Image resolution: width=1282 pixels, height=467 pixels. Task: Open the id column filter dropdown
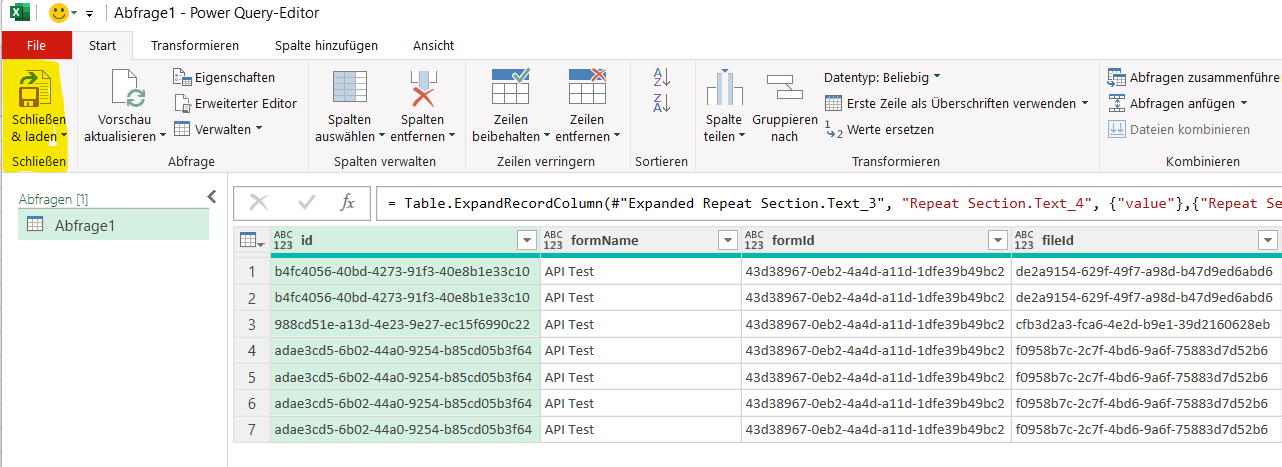click(527, 240)
